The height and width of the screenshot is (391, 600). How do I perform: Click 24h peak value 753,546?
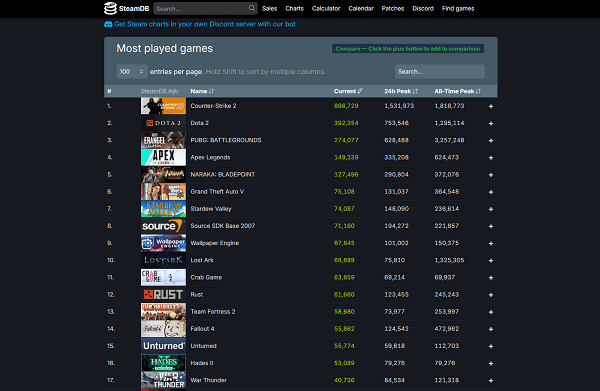(396, 123)
